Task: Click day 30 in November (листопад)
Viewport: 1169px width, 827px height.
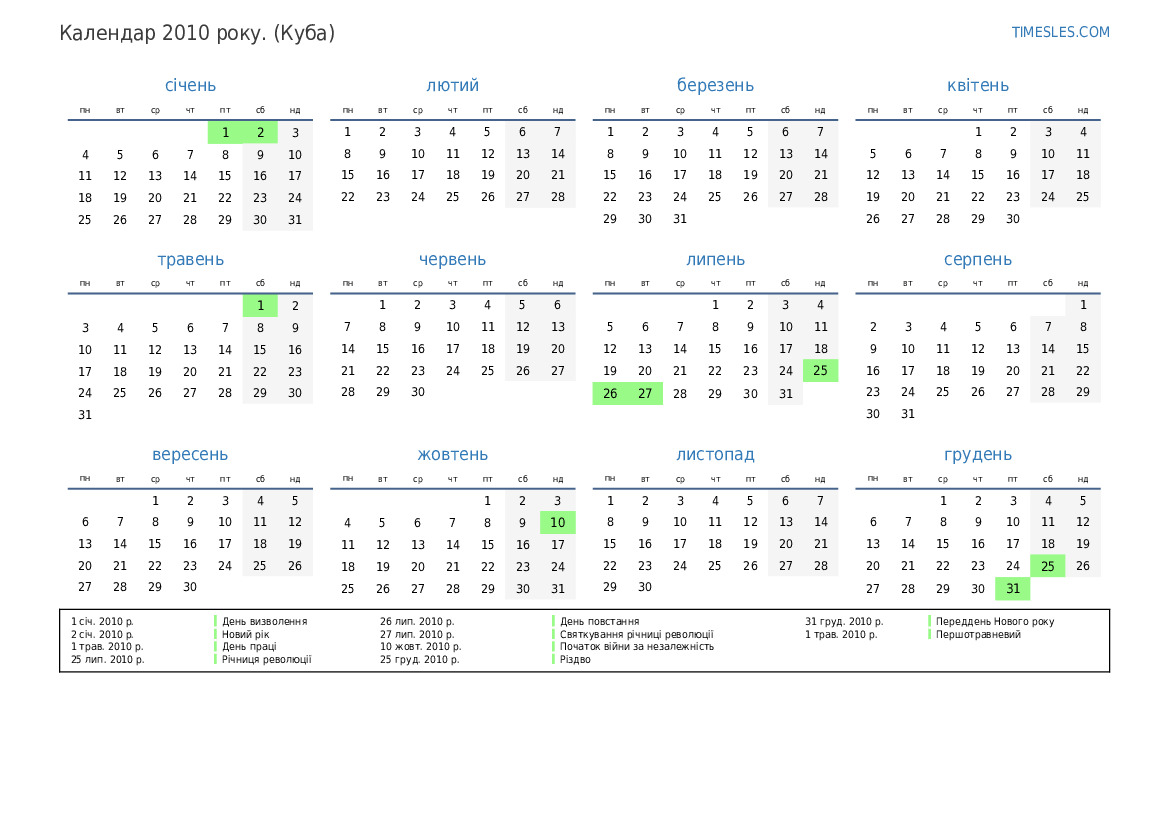Action: (x=645, y=587)
